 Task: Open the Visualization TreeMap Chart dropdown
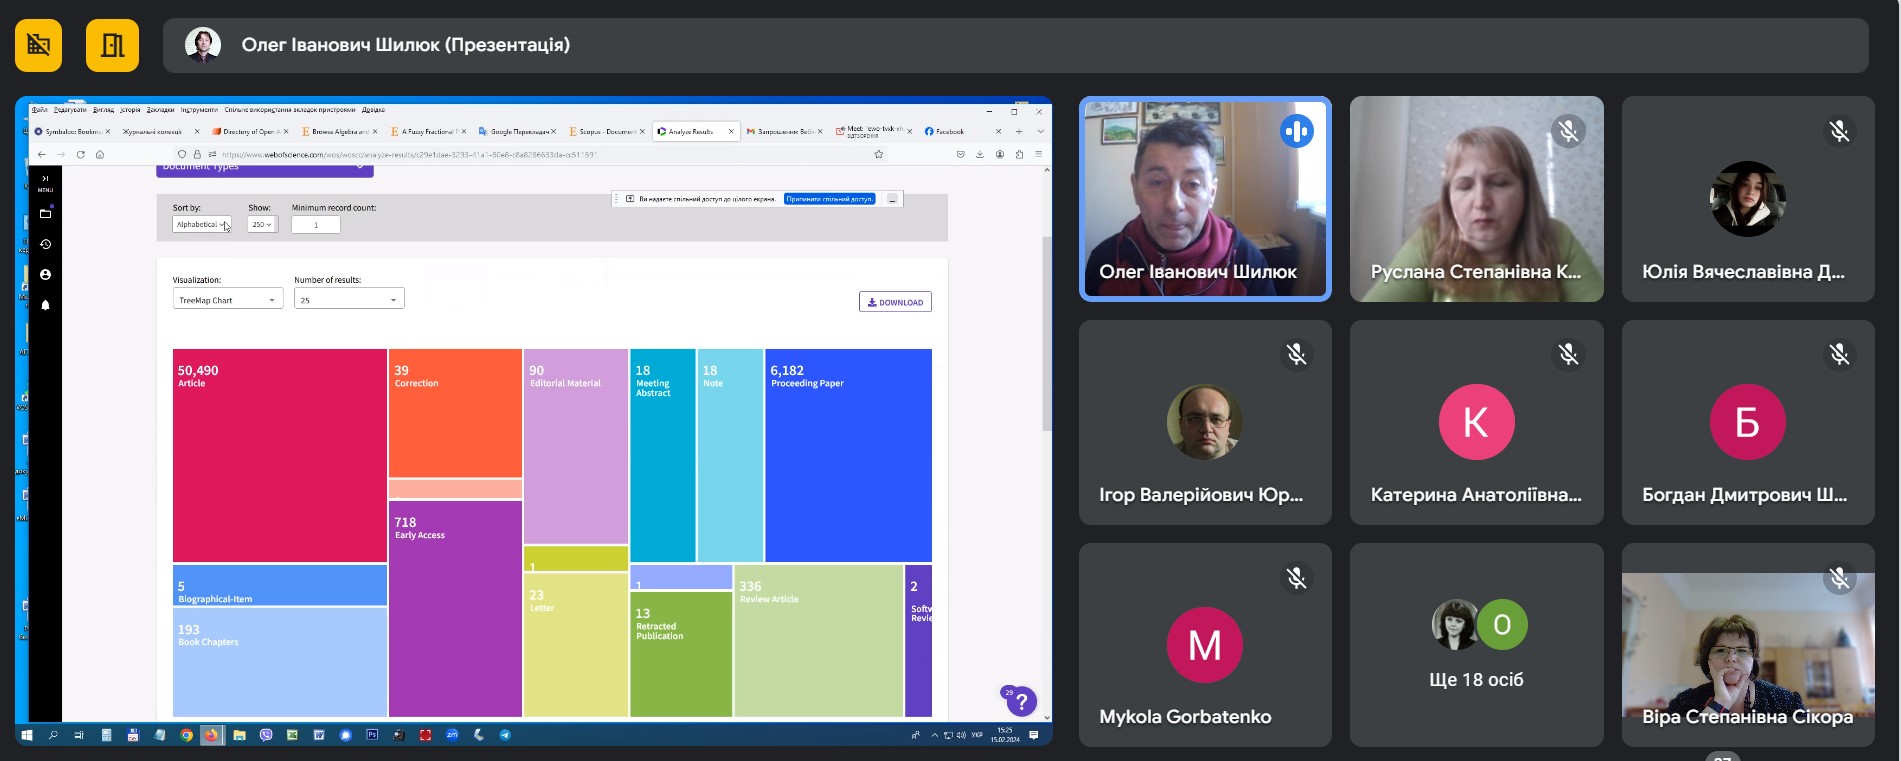pos(228,299)
